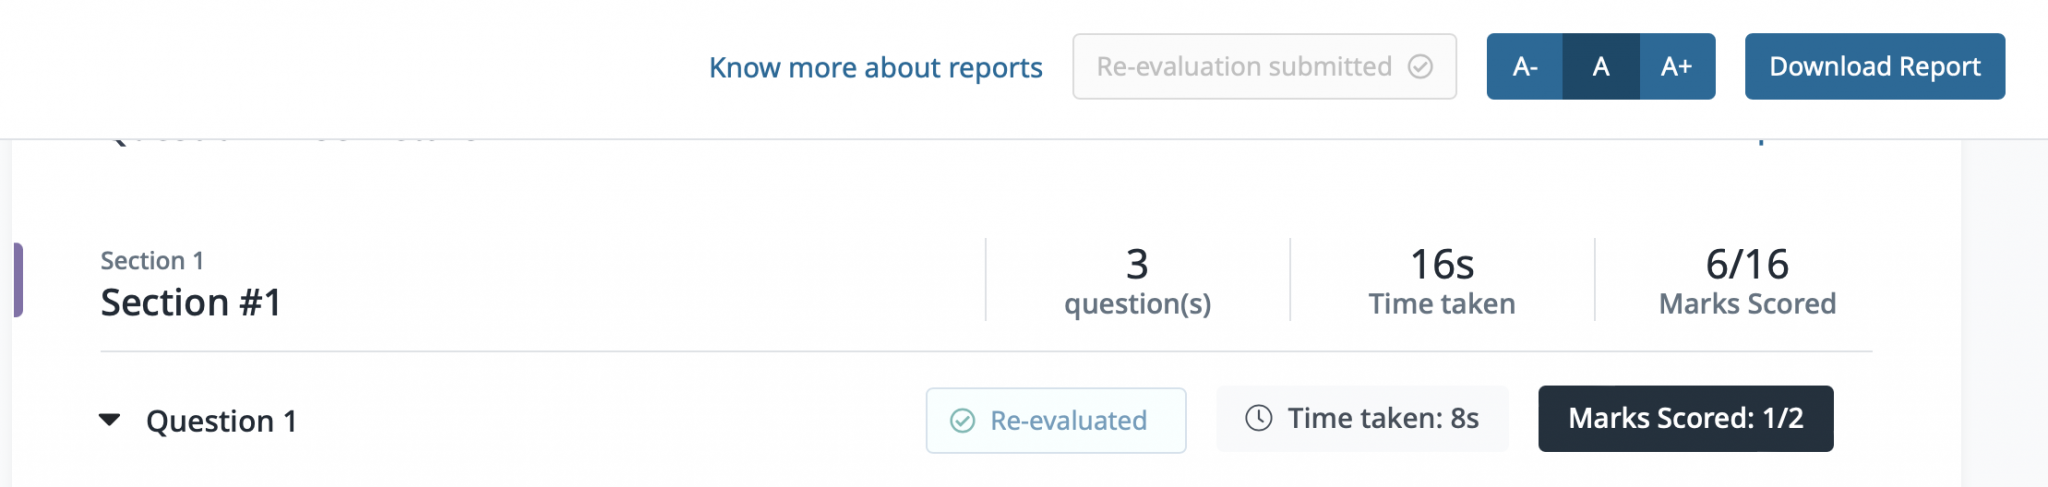
Task: Click the '3 question(s)' section stat
Action: point(1137,281)
